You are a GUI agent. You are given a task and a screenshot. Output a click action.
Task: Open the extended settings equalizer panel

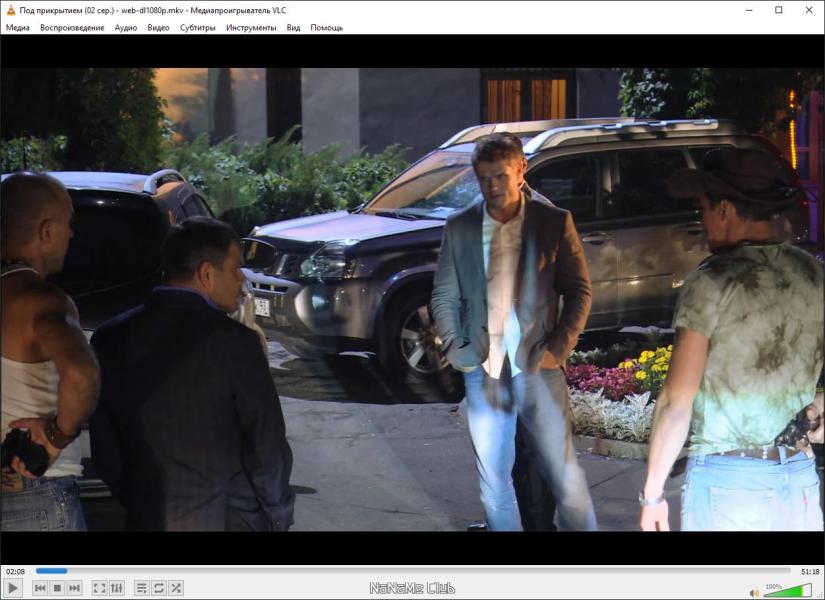tap(117, 588)
